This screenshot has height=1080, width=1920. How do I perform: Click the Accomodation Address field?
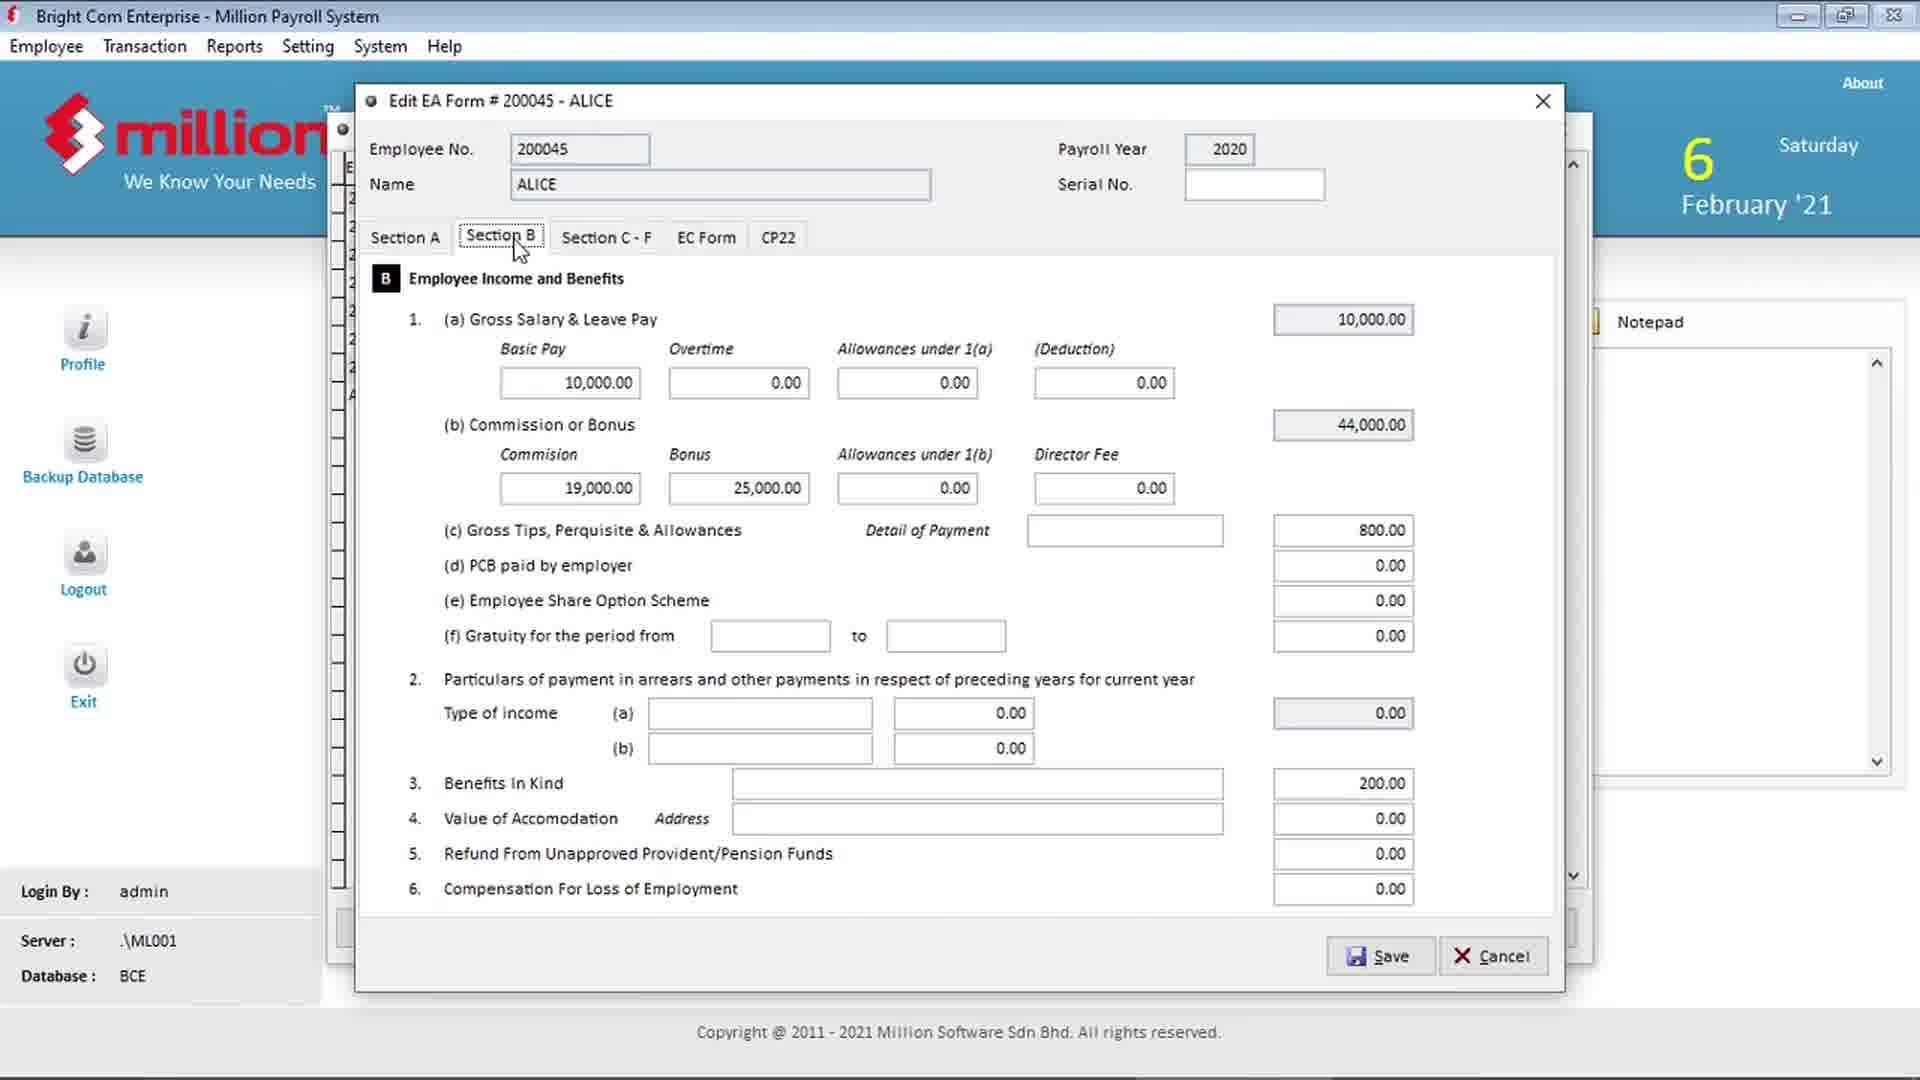[977, 819]
